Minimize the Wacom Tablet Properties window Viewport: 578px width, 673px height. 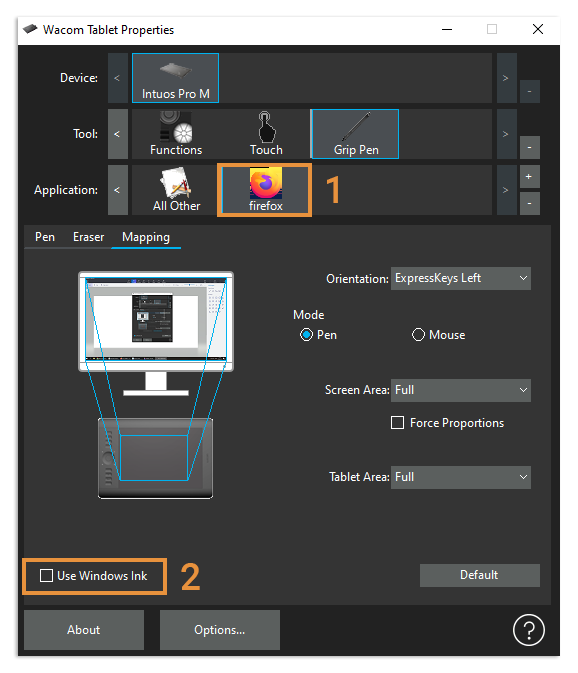(x=447, y=29)
